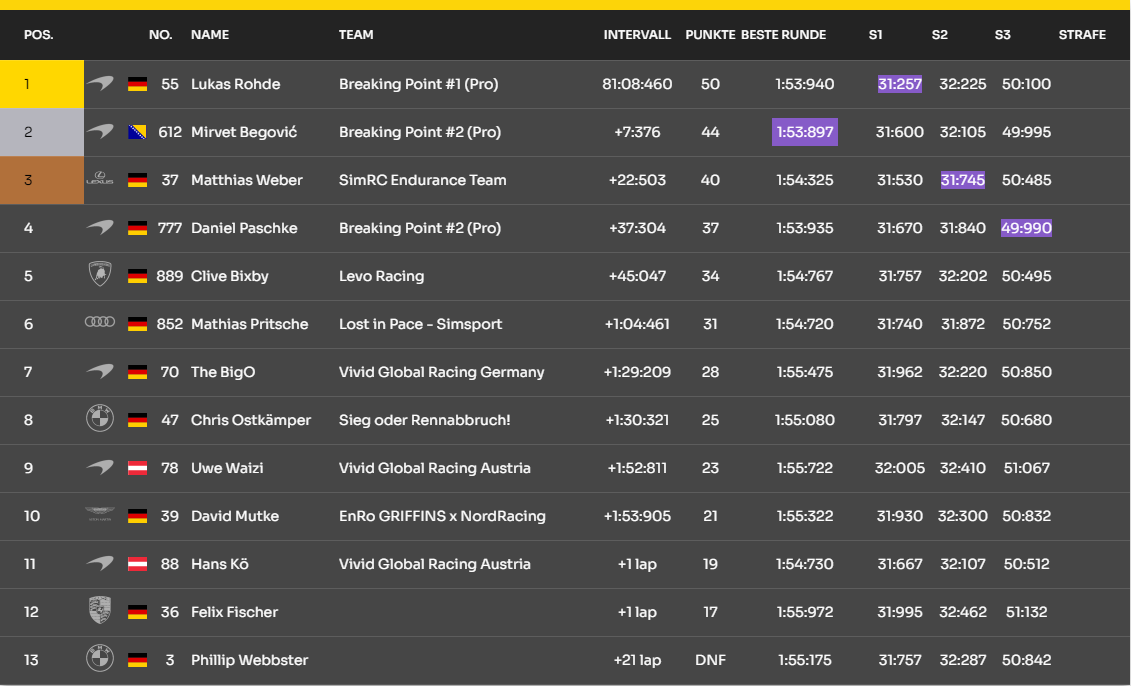Click the Porsche crest in Felix Fischer's row

[x=100, y=611]
